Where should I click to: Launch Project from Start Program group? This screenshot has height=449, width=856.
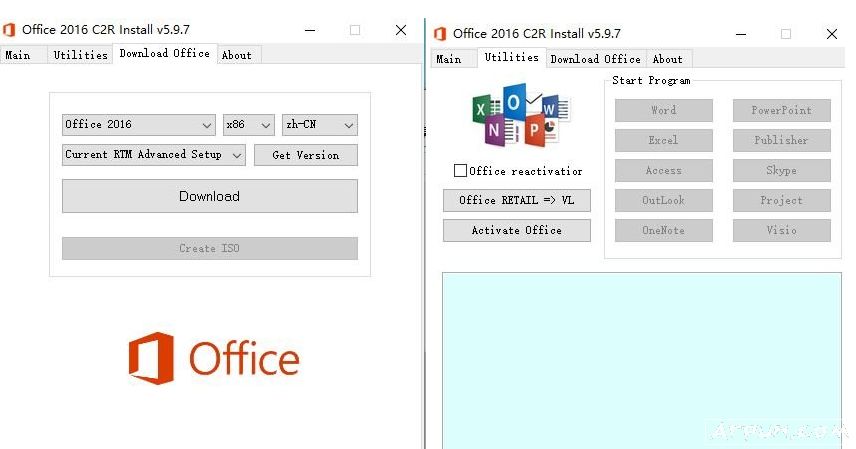coord(782,200)
